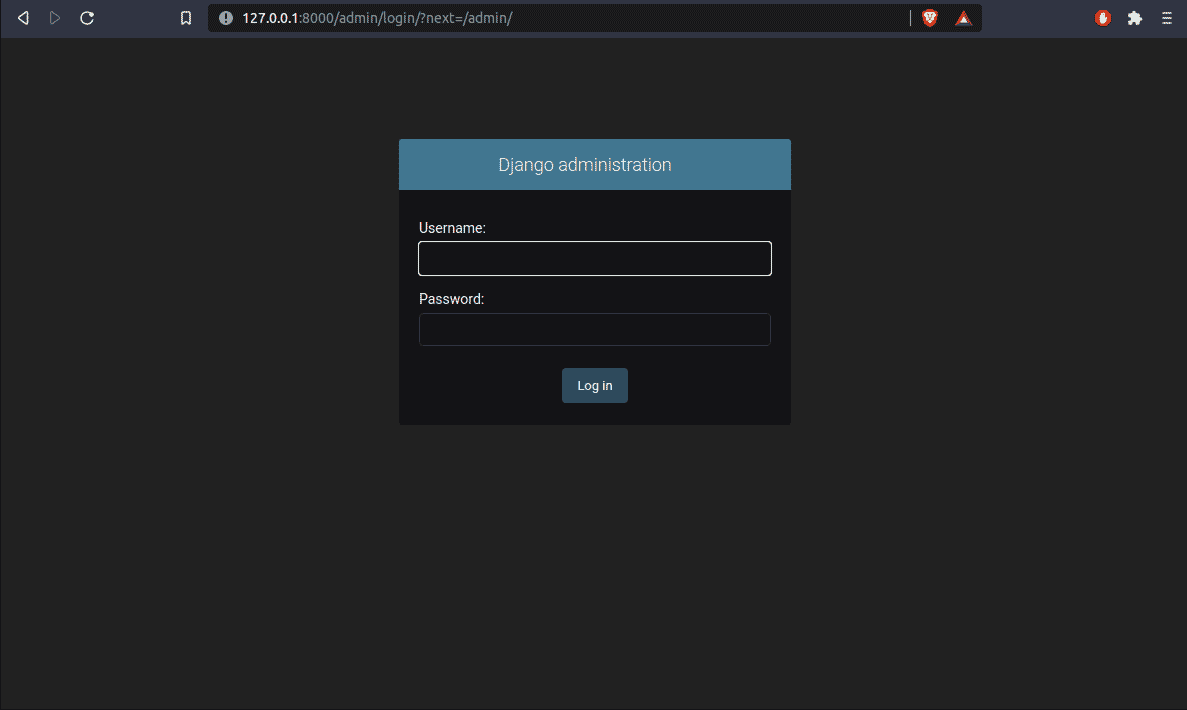Click into the Username field
The height and width of the screenshot is (710, 1187).
(x=595, y=258)
